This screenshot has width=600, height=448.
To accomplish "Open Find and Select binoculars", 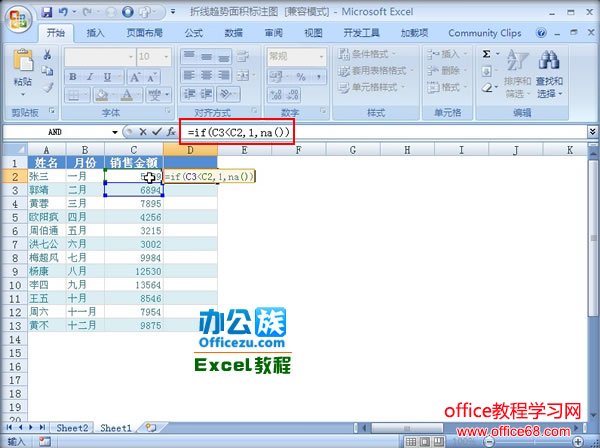I will coord(549,73).
